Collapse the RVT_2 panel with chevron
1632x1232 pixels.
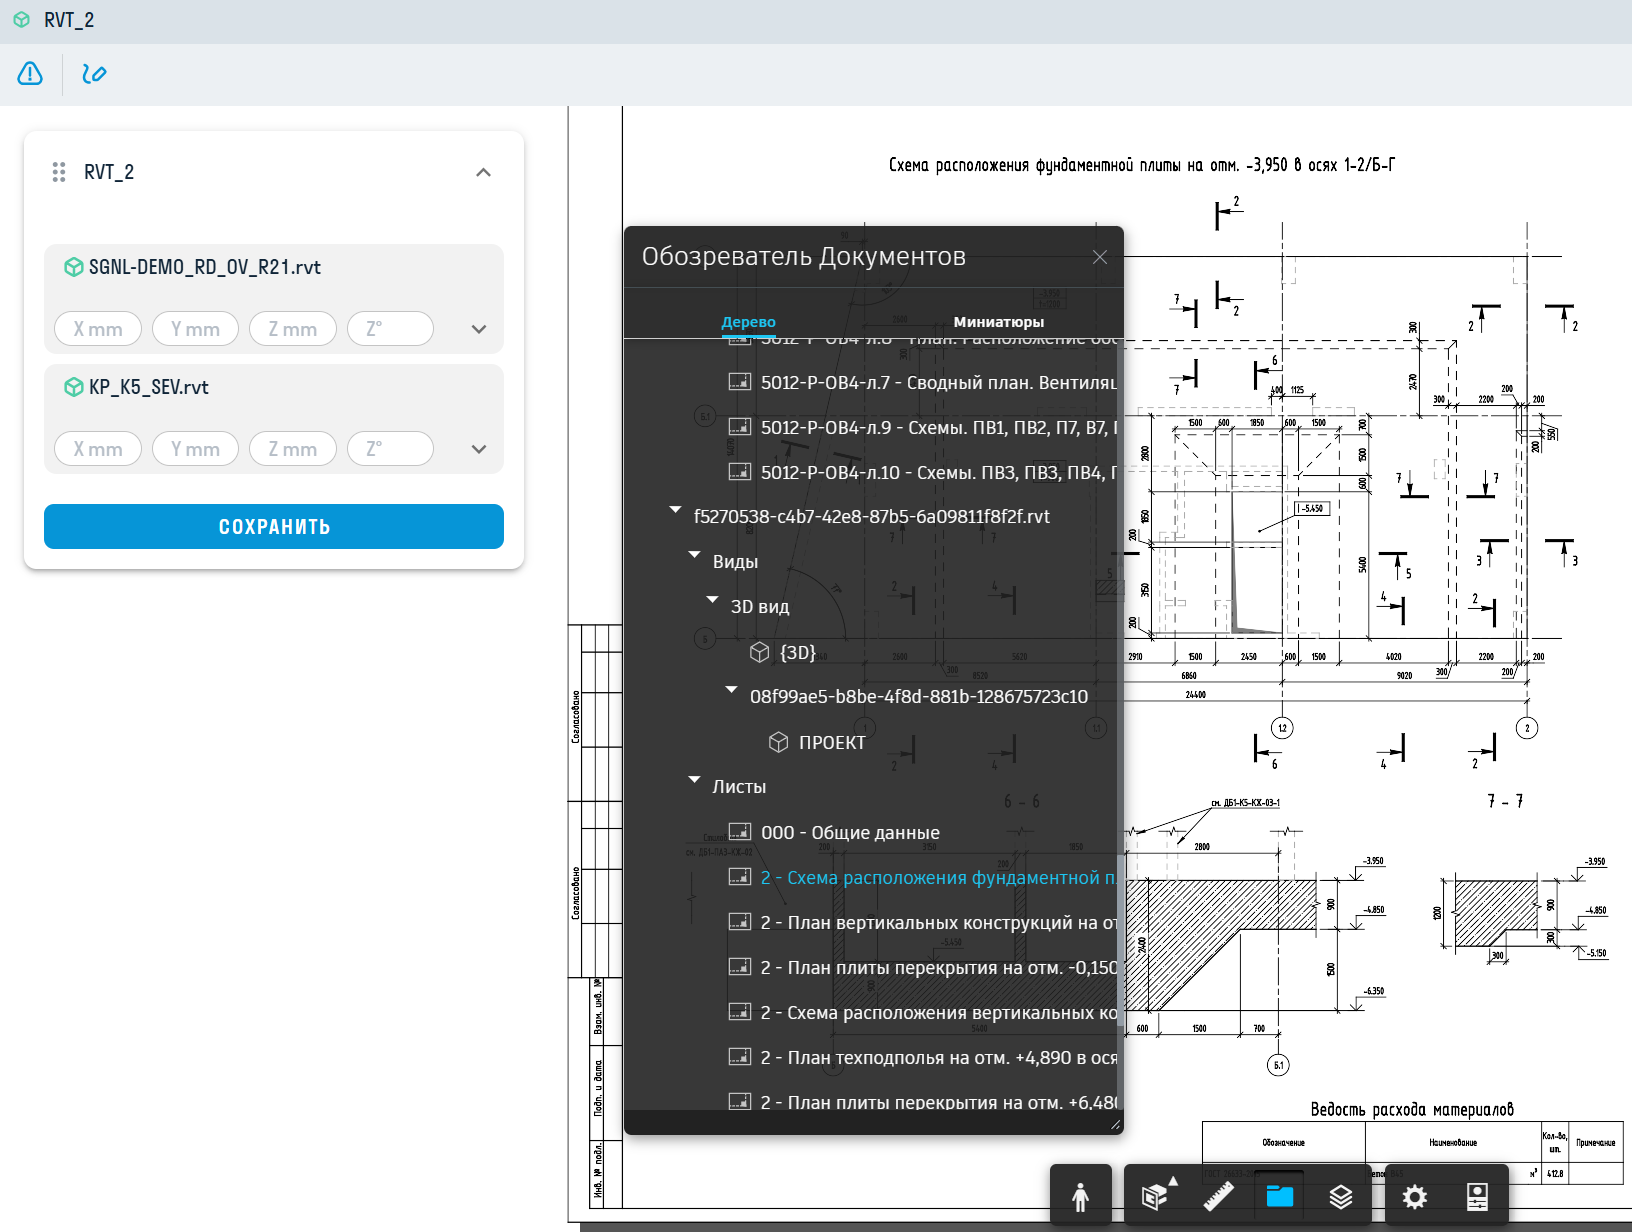[483, 172]
